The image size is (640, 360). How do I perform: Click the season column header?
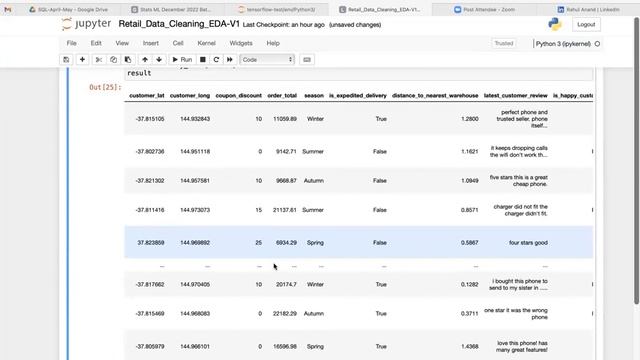pos(314,96)
